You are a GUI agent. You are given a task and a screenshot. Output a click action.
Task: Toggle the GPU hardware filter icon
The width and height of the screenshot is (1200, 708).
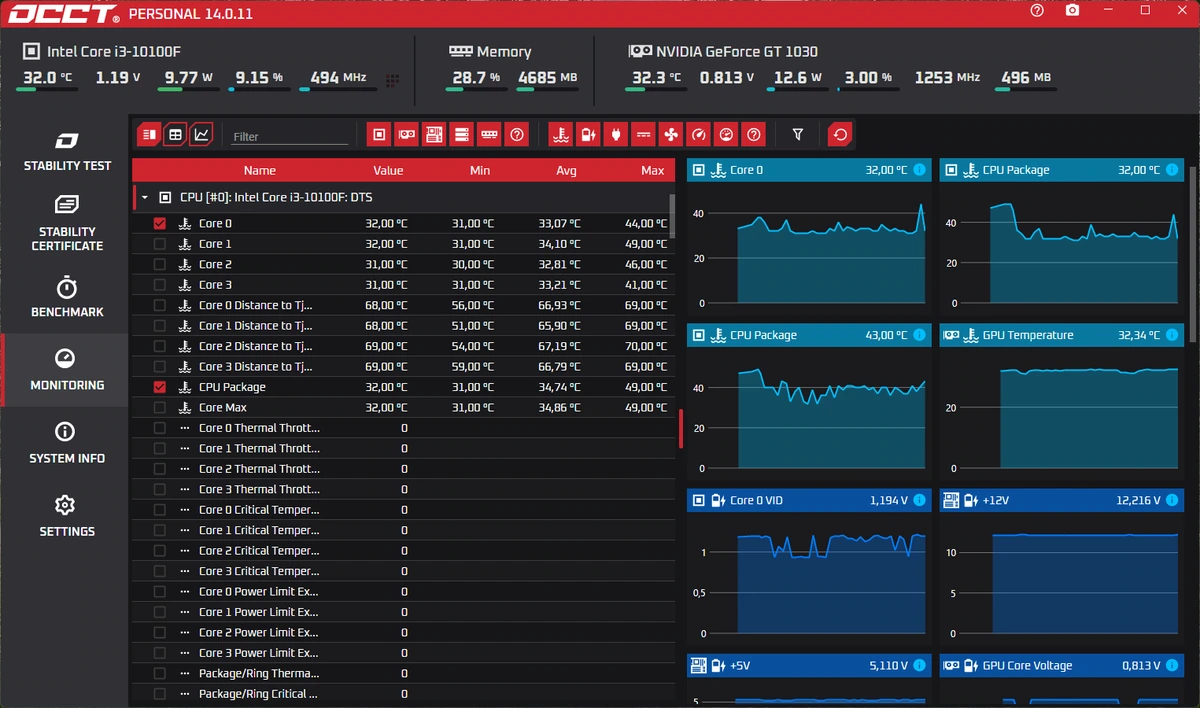(406, 134)
